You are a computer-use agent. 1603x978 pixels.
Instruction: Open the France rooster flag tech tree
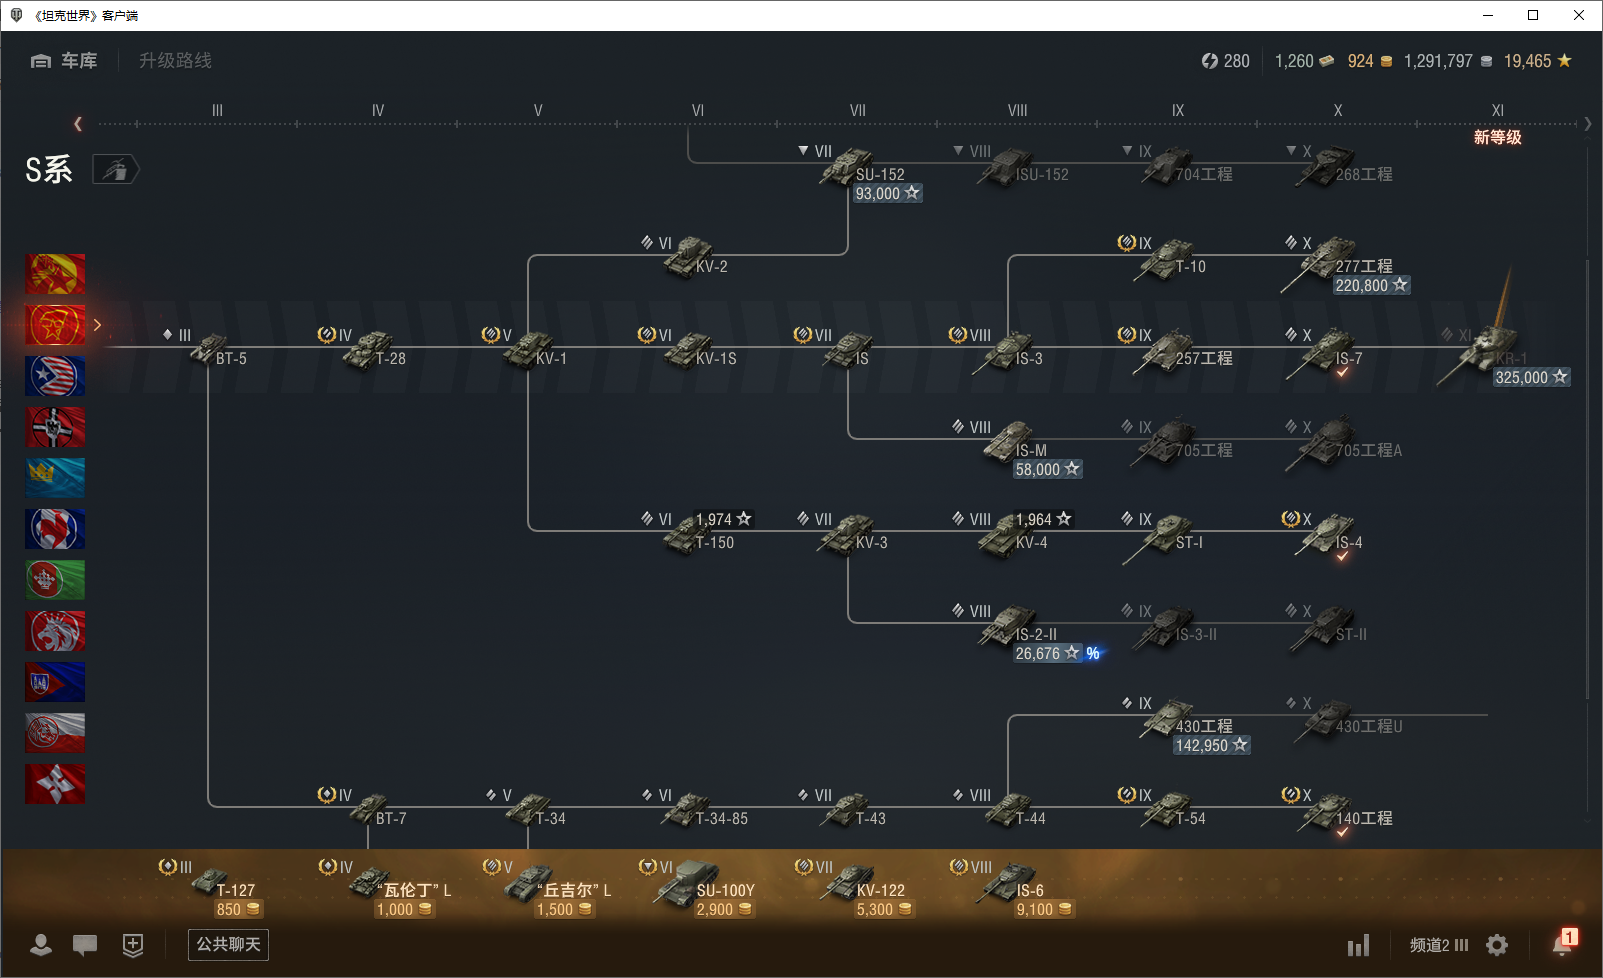coord(55,529)
